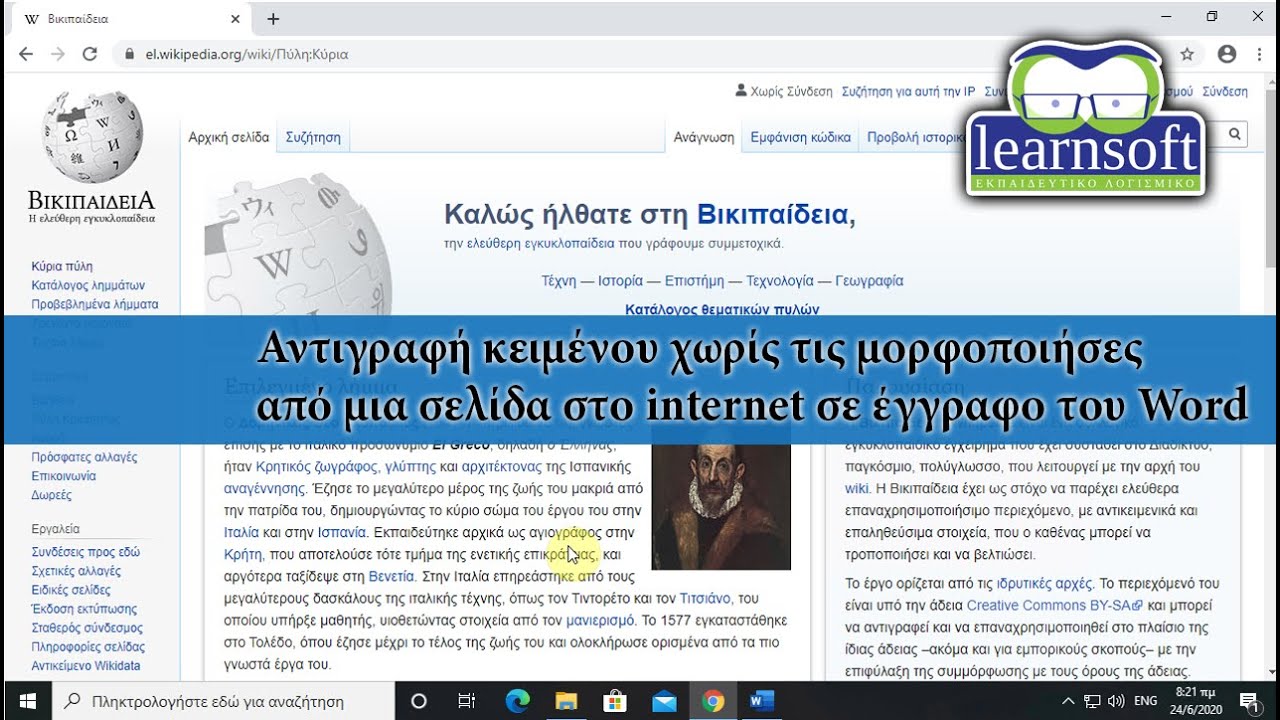The image size is (1280, 720).
Task: Open Έκδοση εκτύπωσης tool link
Action: (84, 609)
